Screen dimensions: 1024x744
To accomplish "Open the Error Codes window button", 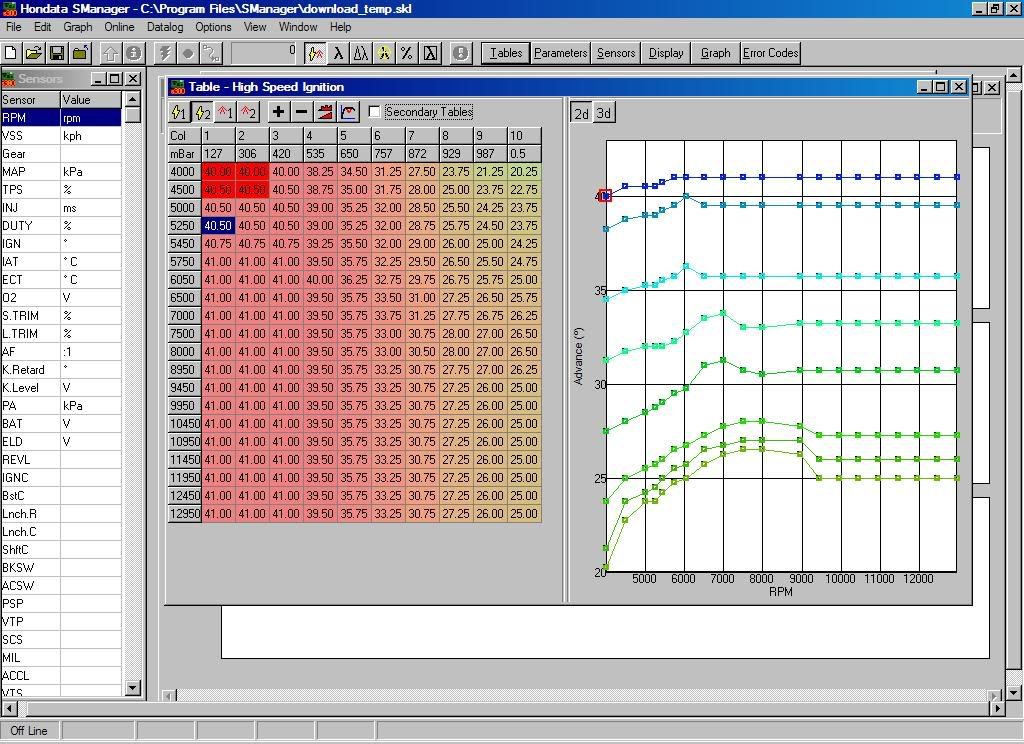I will (770, 53).
